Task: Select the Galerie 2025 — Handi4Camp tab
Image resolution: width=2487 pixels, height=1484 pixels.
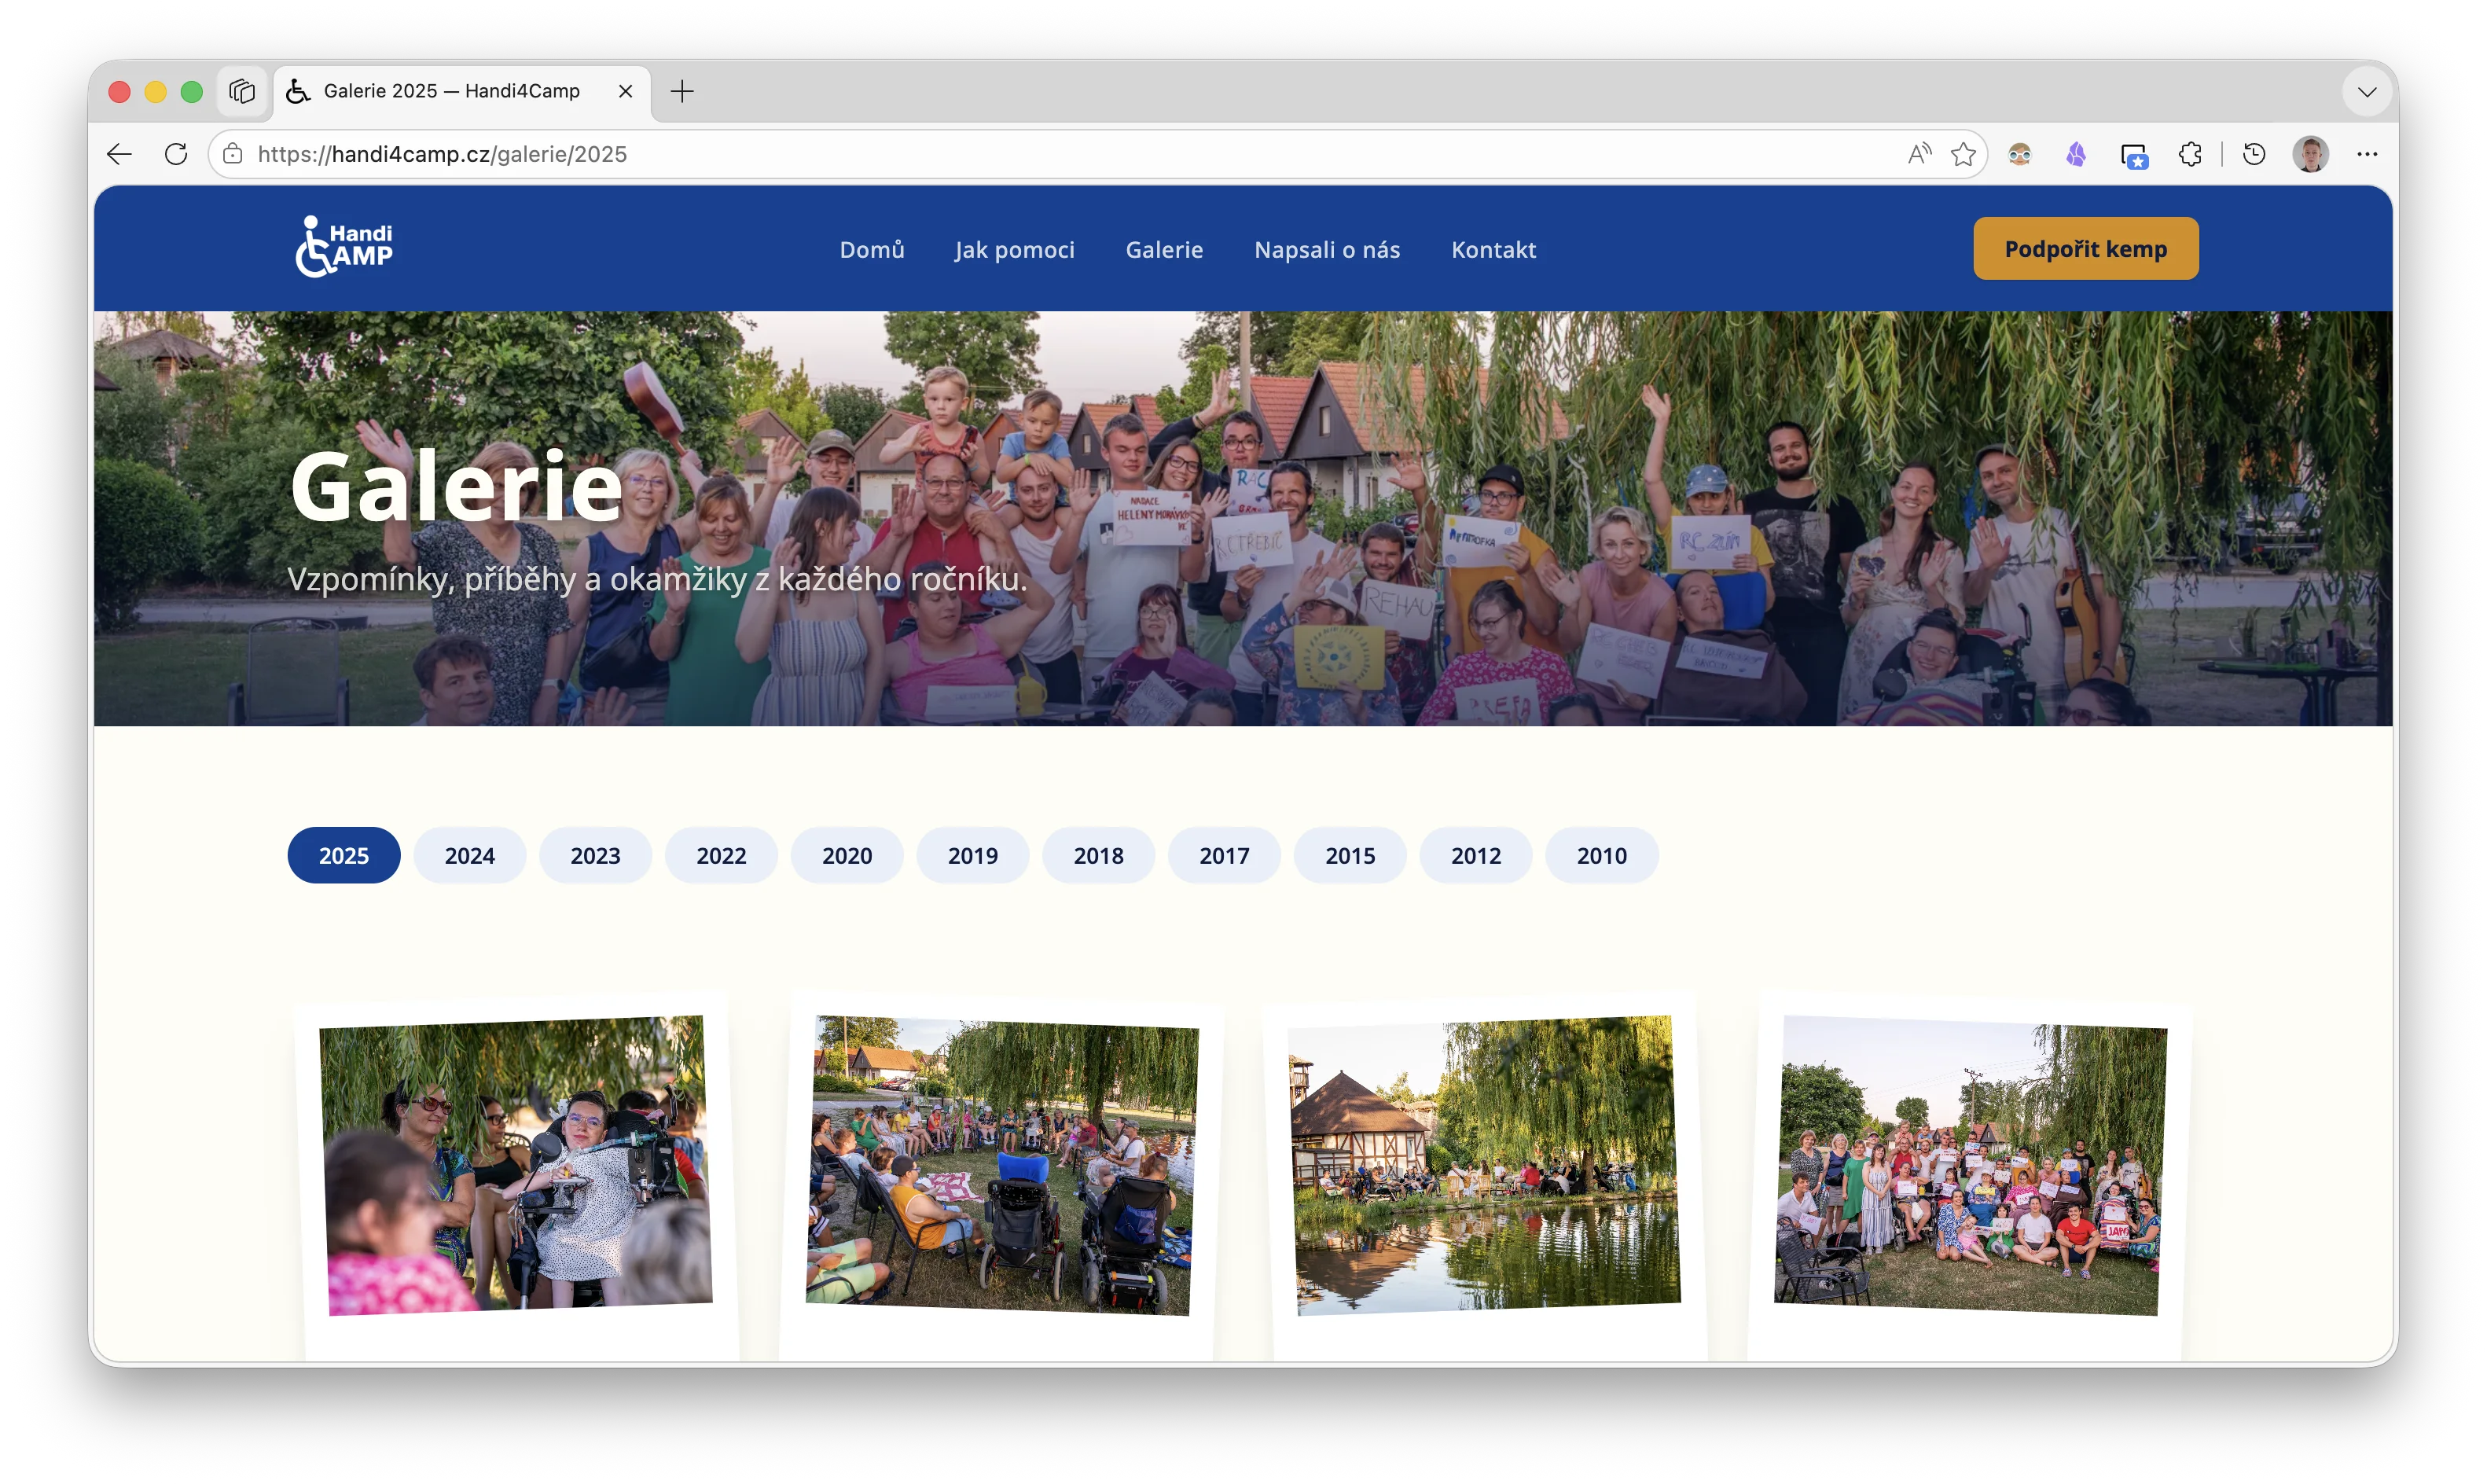Action: click(x=462, y=91)
